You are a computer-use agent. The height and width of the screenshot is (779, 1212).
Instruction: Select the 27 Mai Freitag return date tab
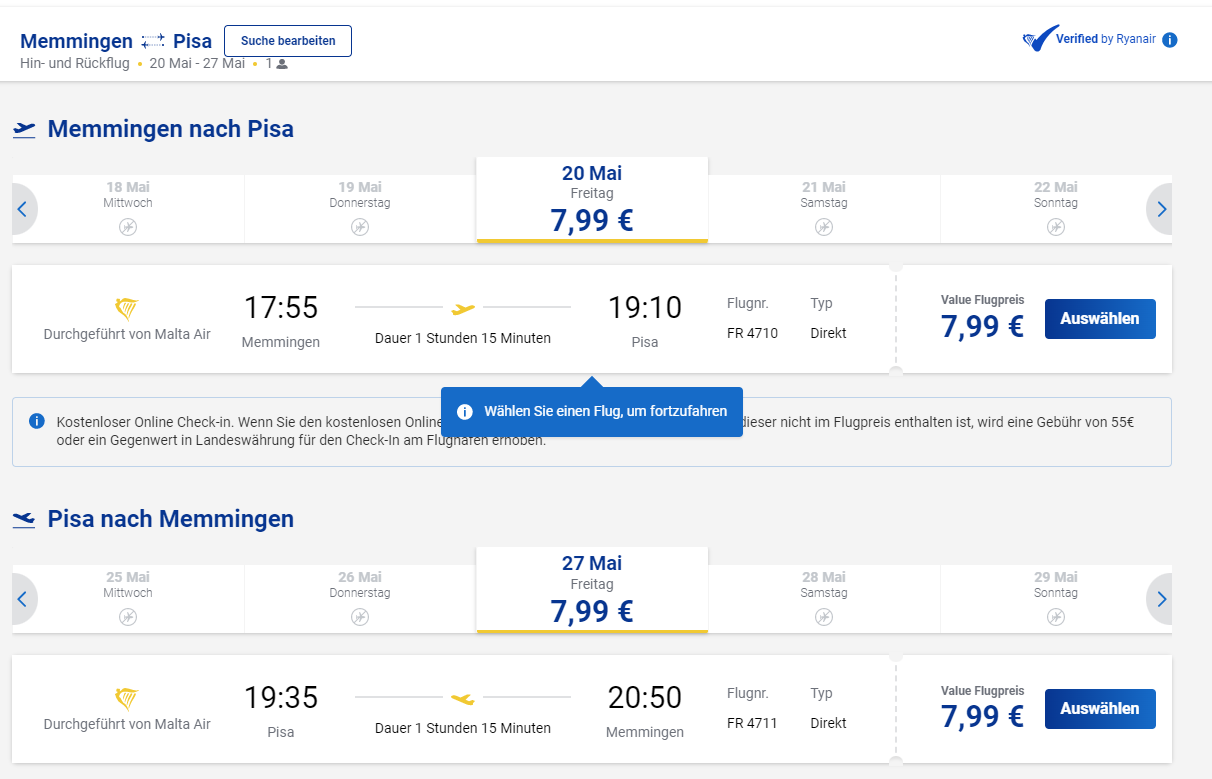pyautogui.click(x=592, y=590)
